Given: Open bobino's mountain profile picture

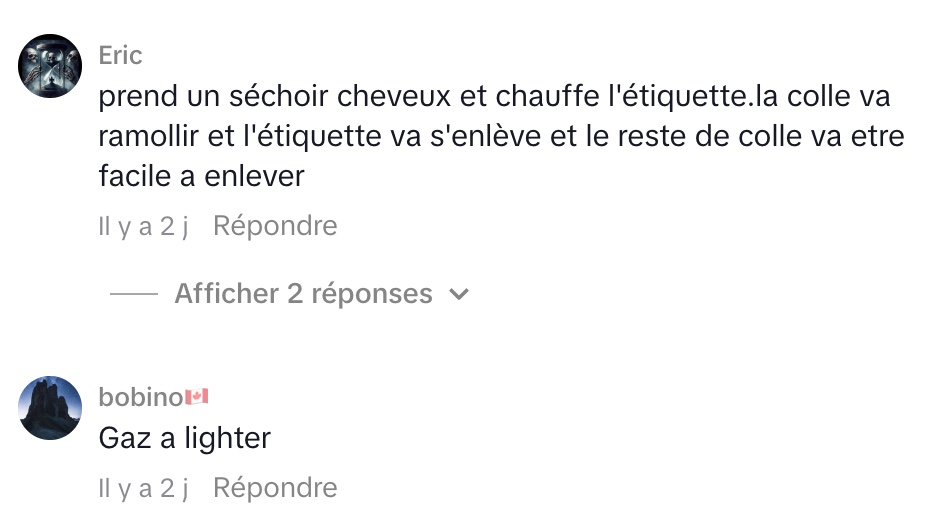Looking at the screenshot, I should coord(50,408).
